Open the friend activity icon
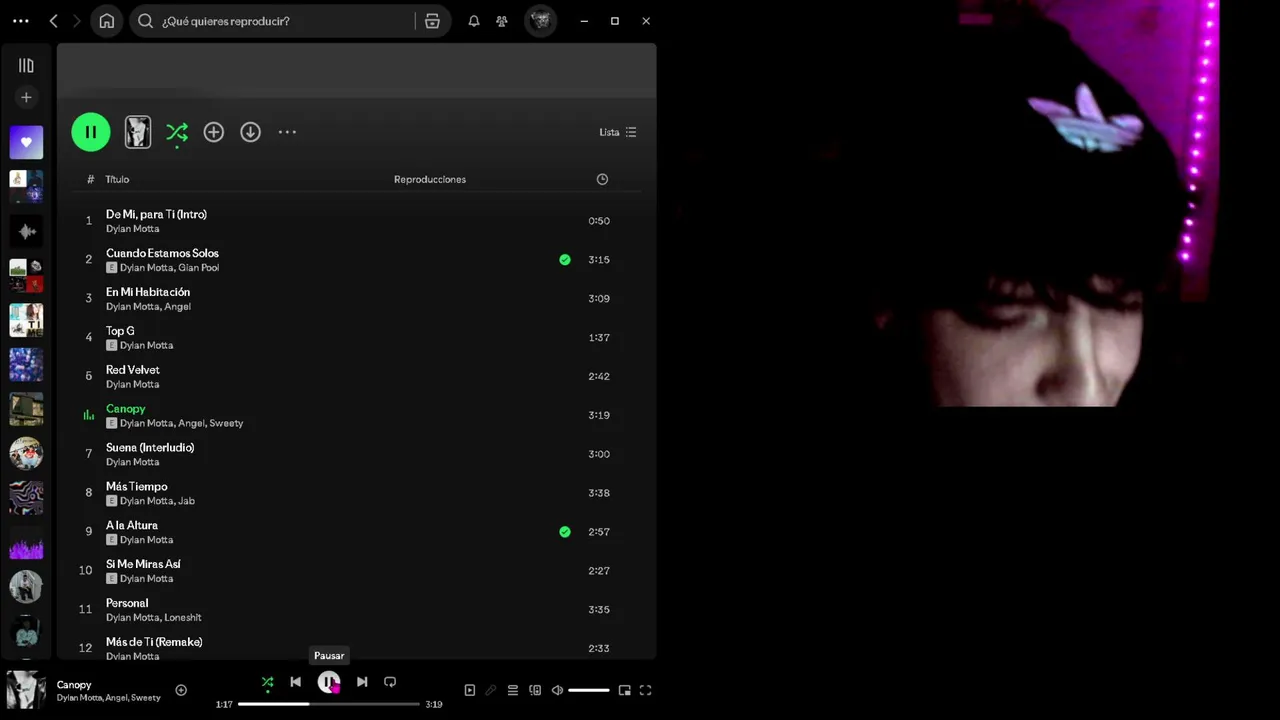This screenshot has height=720, width=1280. tap(502, 21)
